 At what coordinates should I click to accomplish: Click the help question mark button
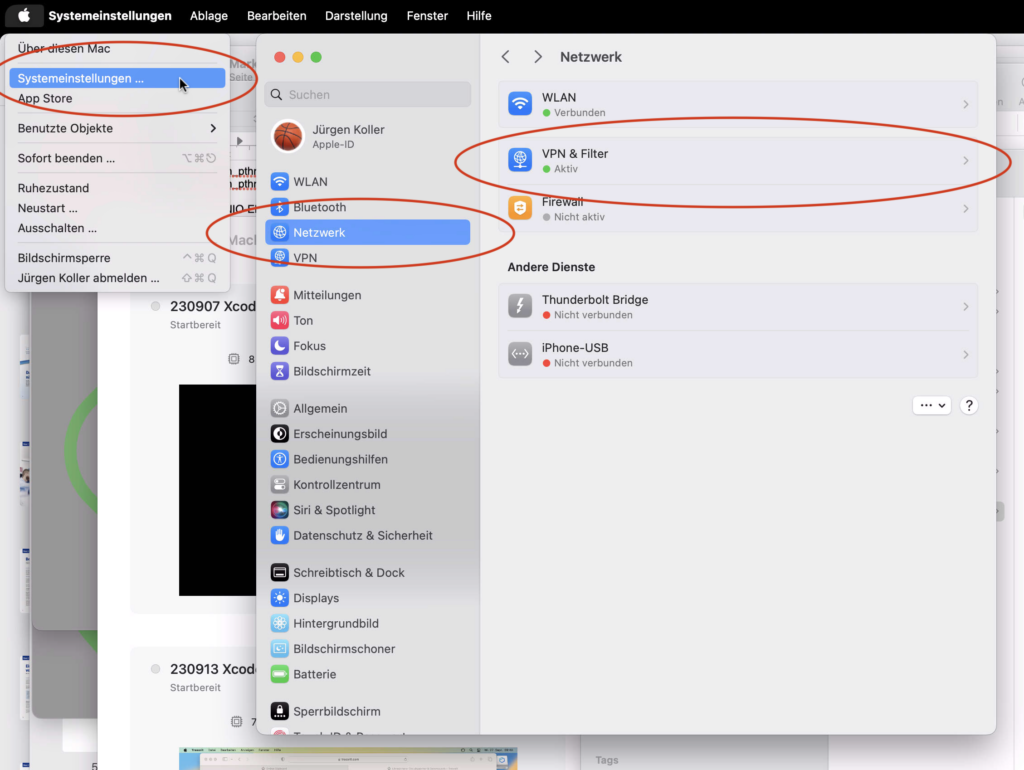968,405
